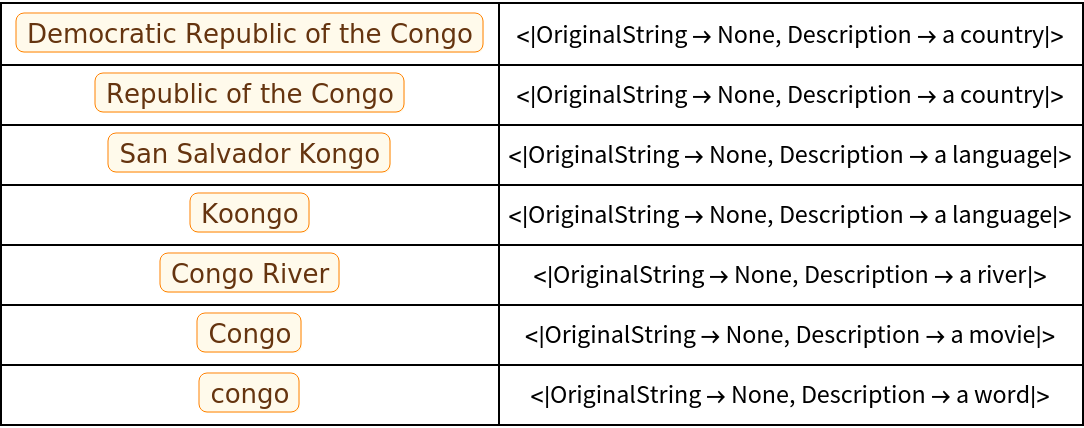Select the association in the second table row
This screenshot has width=1084, height=428.
[x=790, y=96]
